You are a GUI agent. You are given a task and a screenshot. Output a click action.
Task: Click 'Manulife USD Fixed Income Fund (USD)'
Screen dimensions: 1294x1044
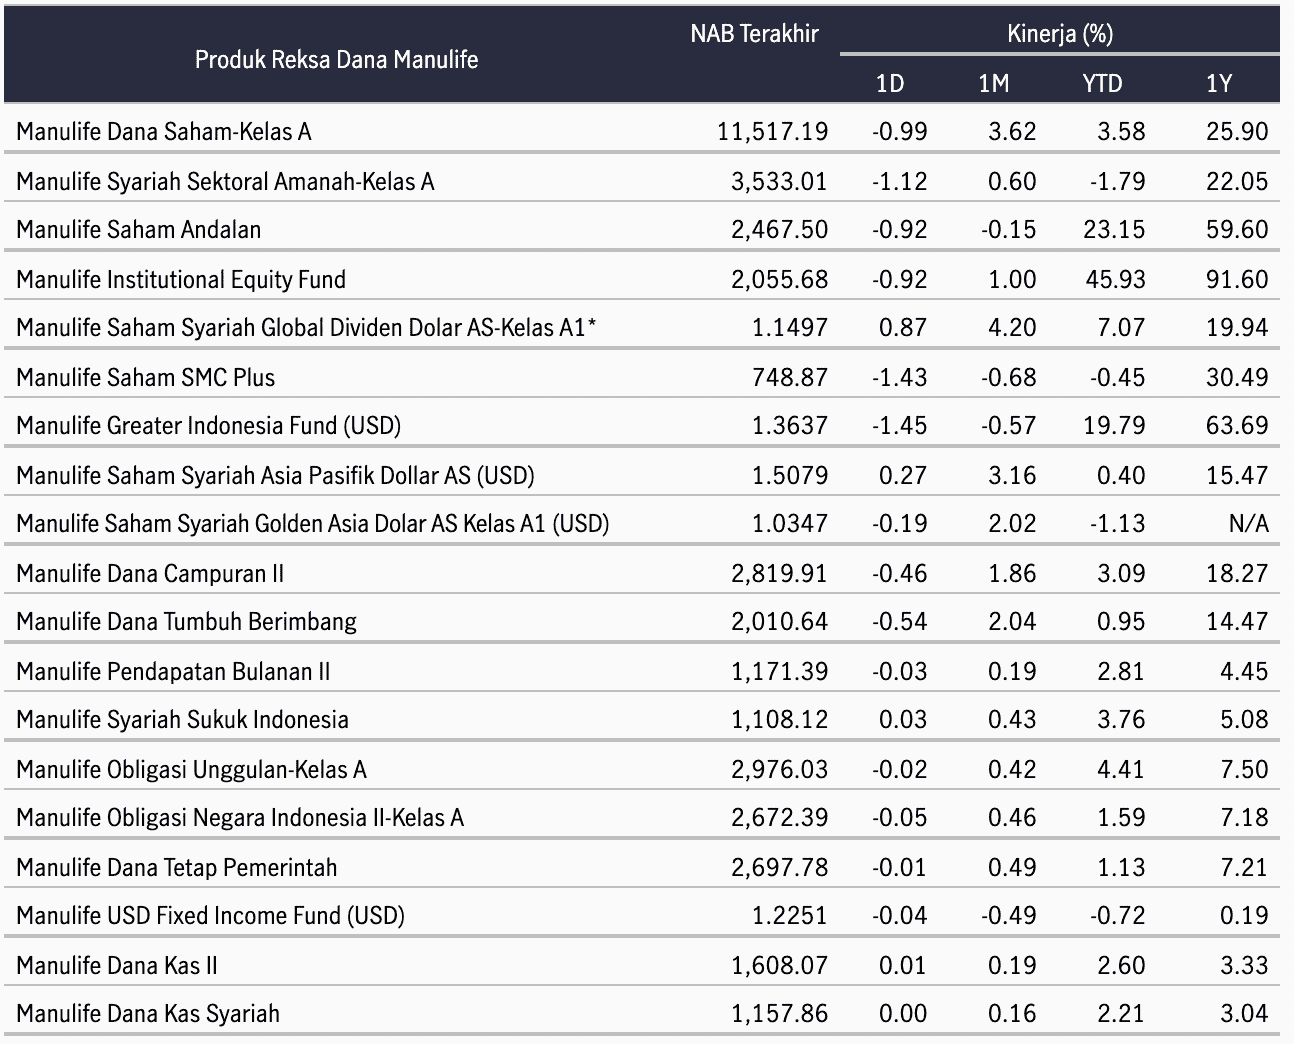pyautogui.click(x=210, y=915)
